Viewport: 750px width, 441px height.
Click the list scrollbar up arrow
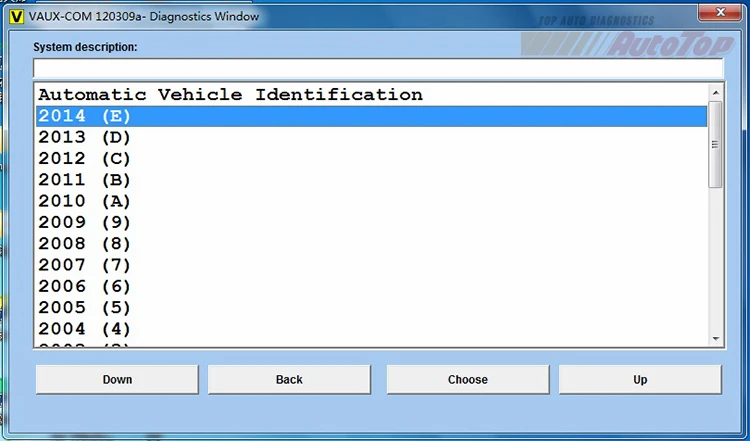coord(716,93)
